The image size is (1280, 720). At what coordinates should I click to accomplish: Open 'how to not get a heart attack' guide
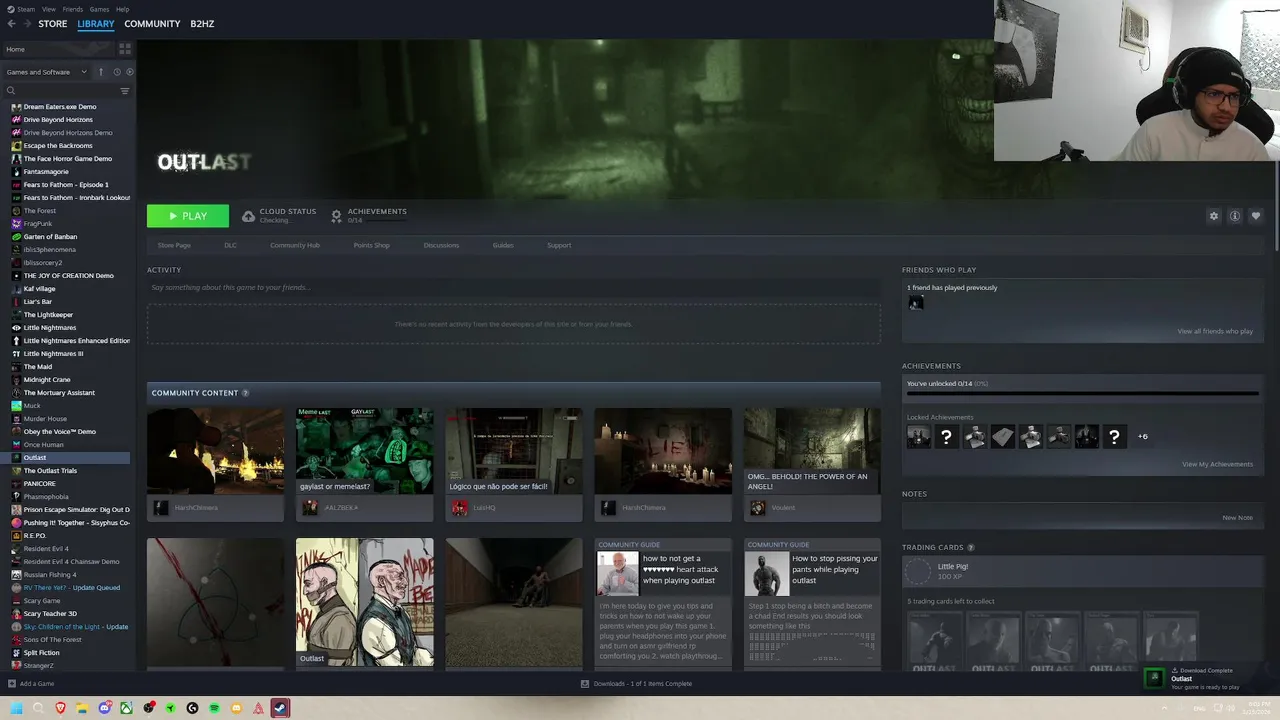pyautogui.click(x=663, y=605)
